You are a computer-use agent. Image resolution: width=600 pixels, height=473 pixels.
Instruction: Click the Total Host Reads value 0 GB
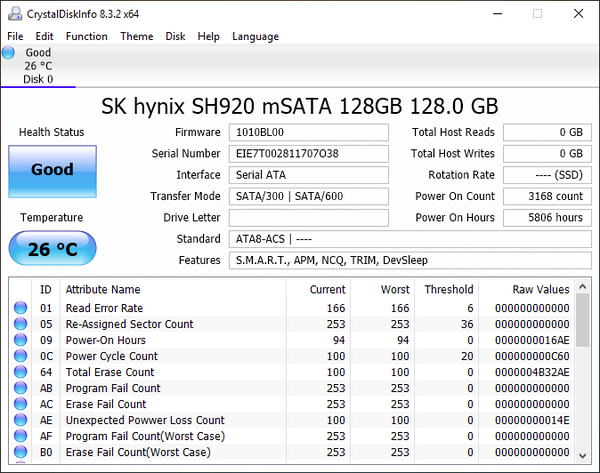tap(547, 132)
